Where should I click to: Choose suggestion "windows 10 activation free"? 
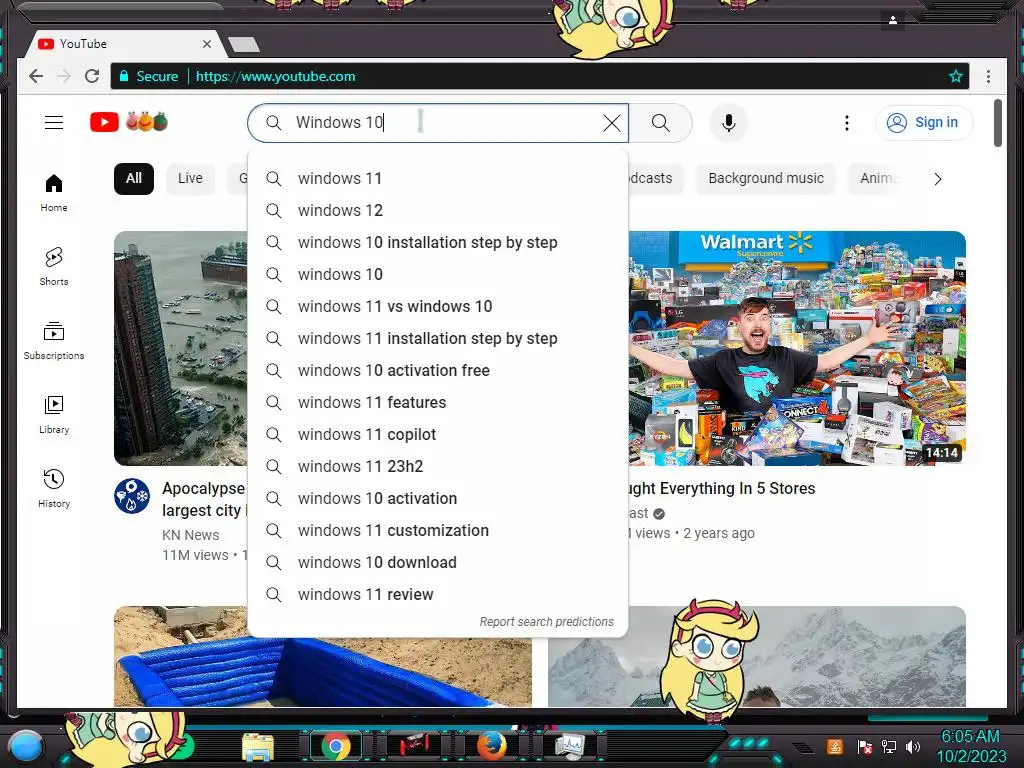click(438, 370)
